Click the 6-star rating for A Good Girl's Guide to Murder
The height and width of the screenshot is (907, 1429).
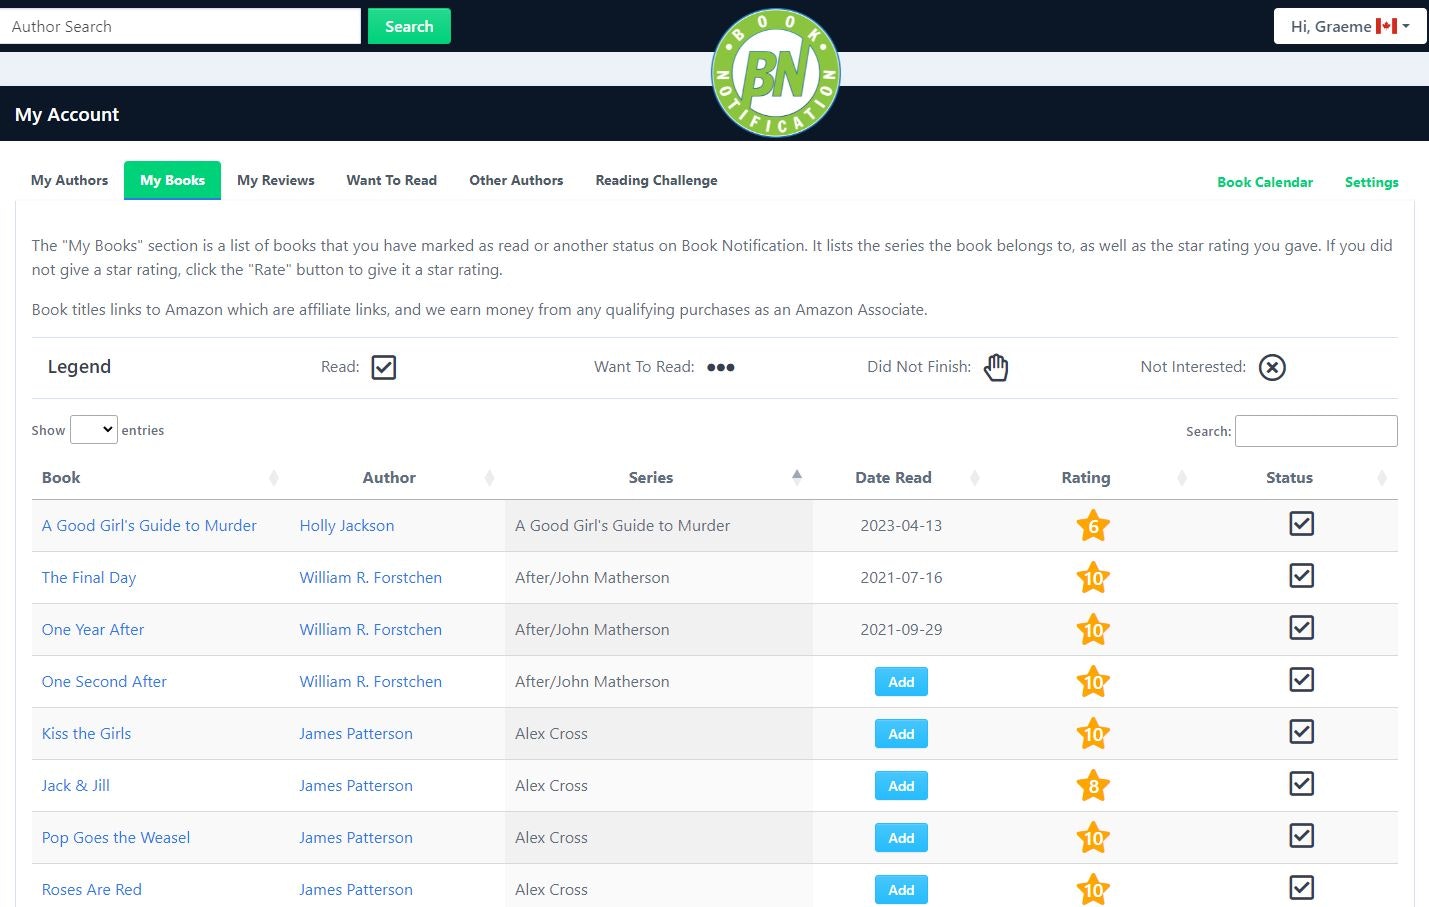1093,526
